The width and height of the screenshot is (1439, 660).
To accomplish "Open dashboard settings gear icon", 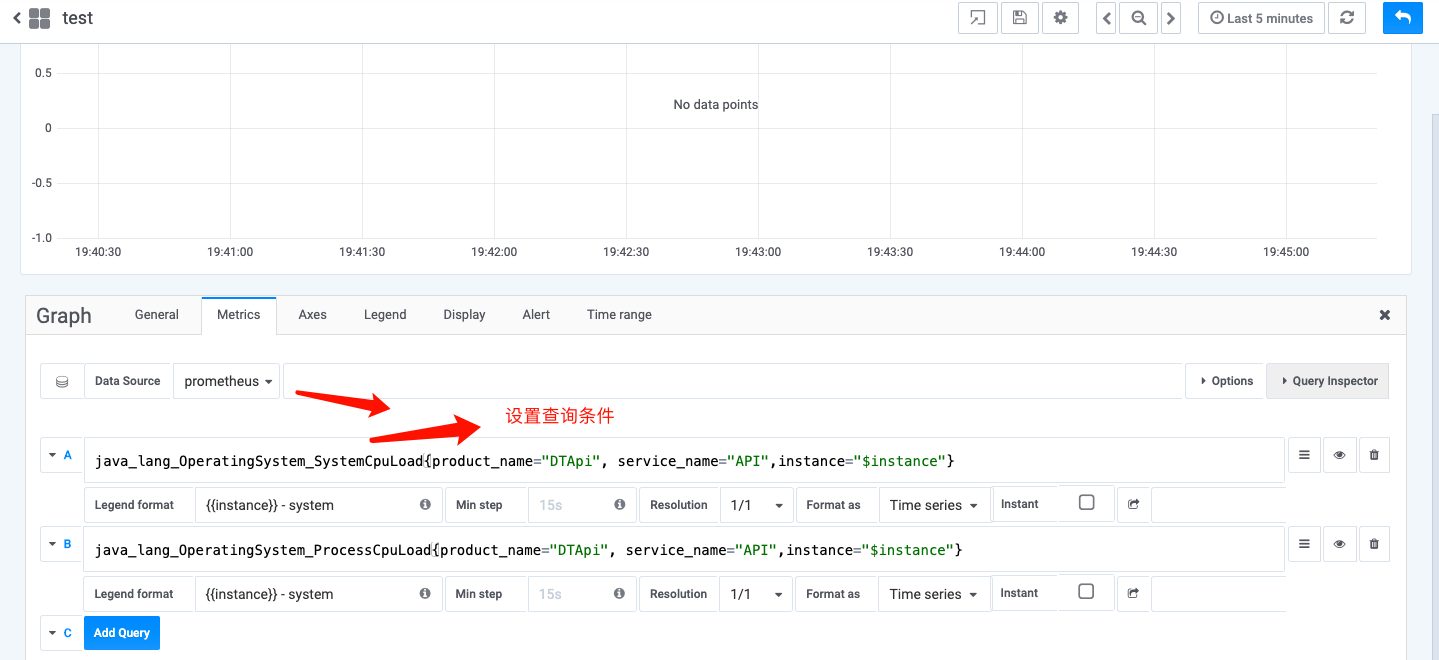I will 1060,18.
